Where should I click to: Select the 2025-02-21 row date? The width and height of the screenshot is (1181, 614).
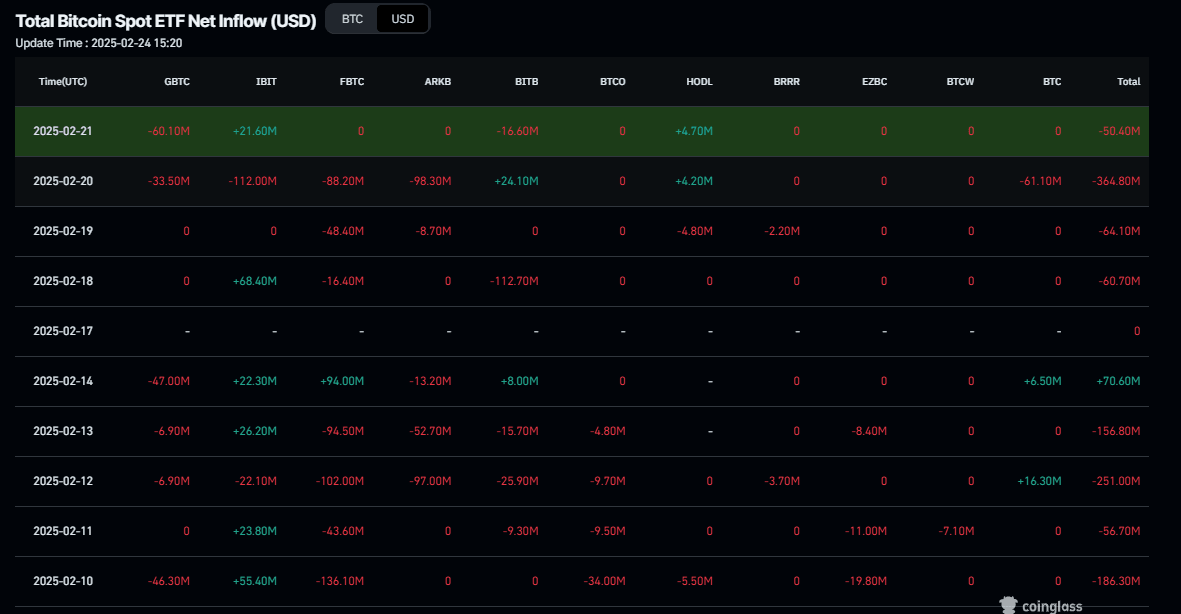point(63,131)
